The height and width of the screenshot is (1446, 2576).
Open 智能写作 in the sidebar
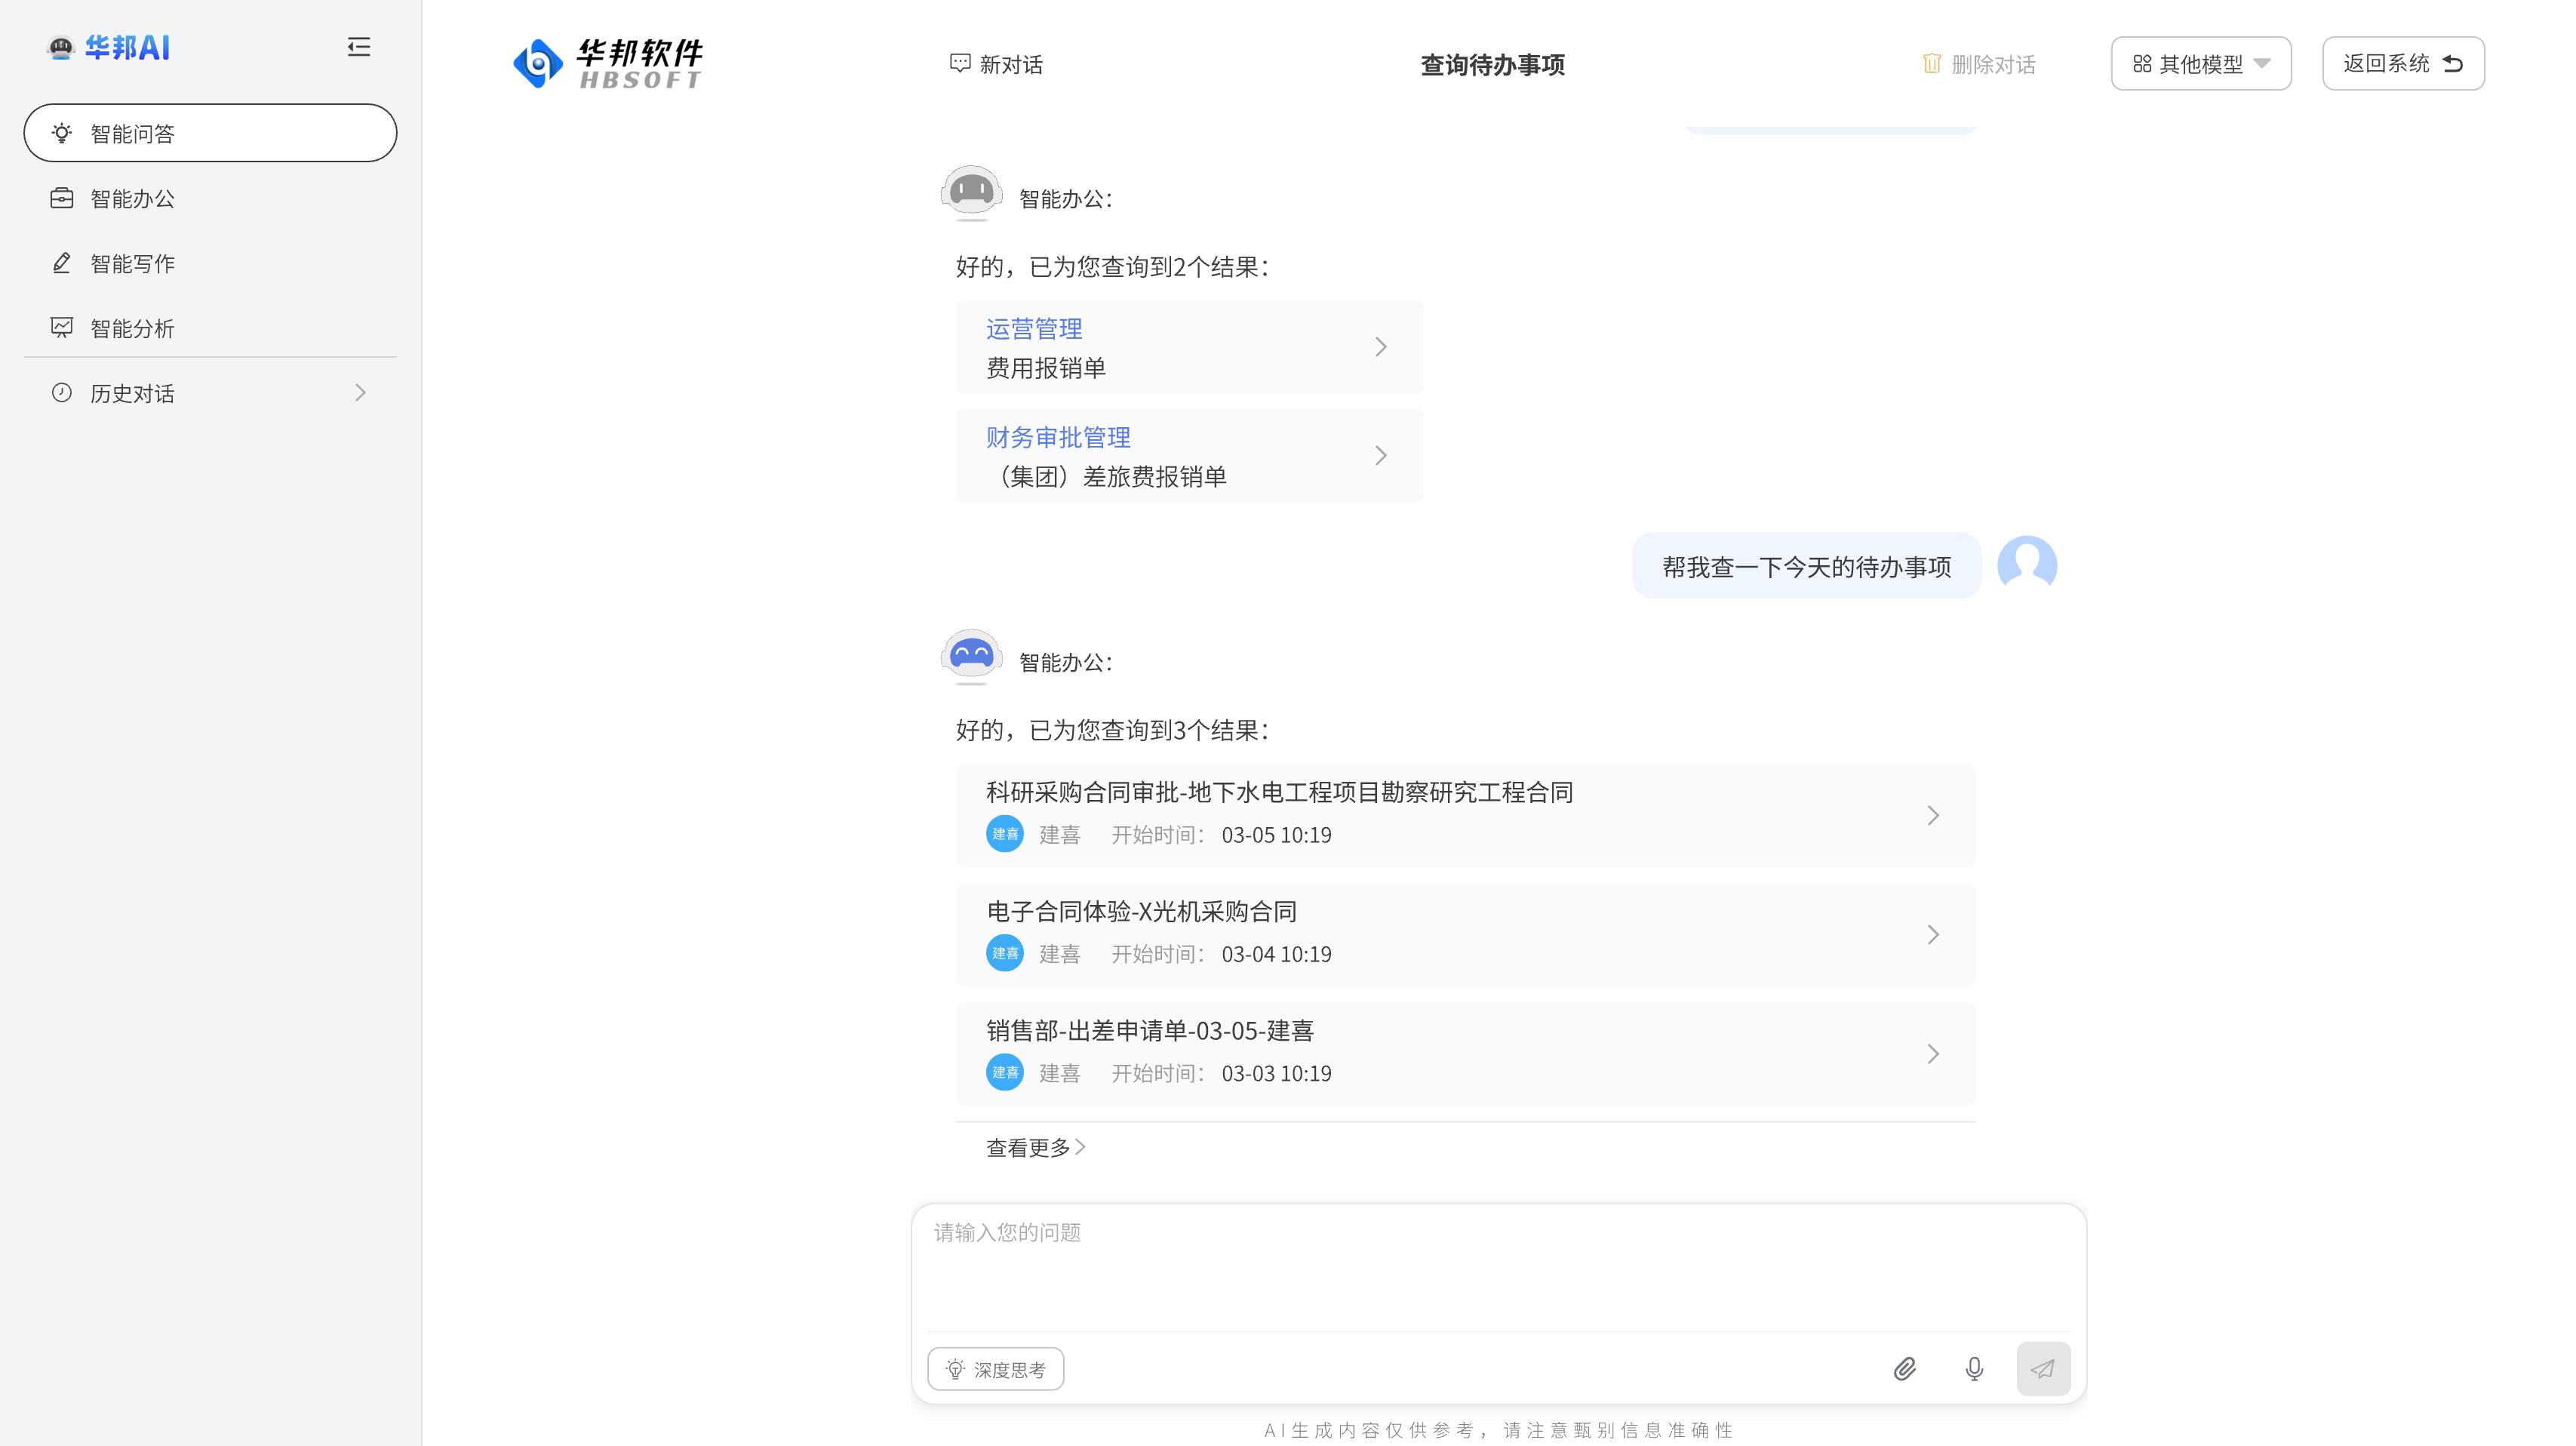[x=210, y=263]
